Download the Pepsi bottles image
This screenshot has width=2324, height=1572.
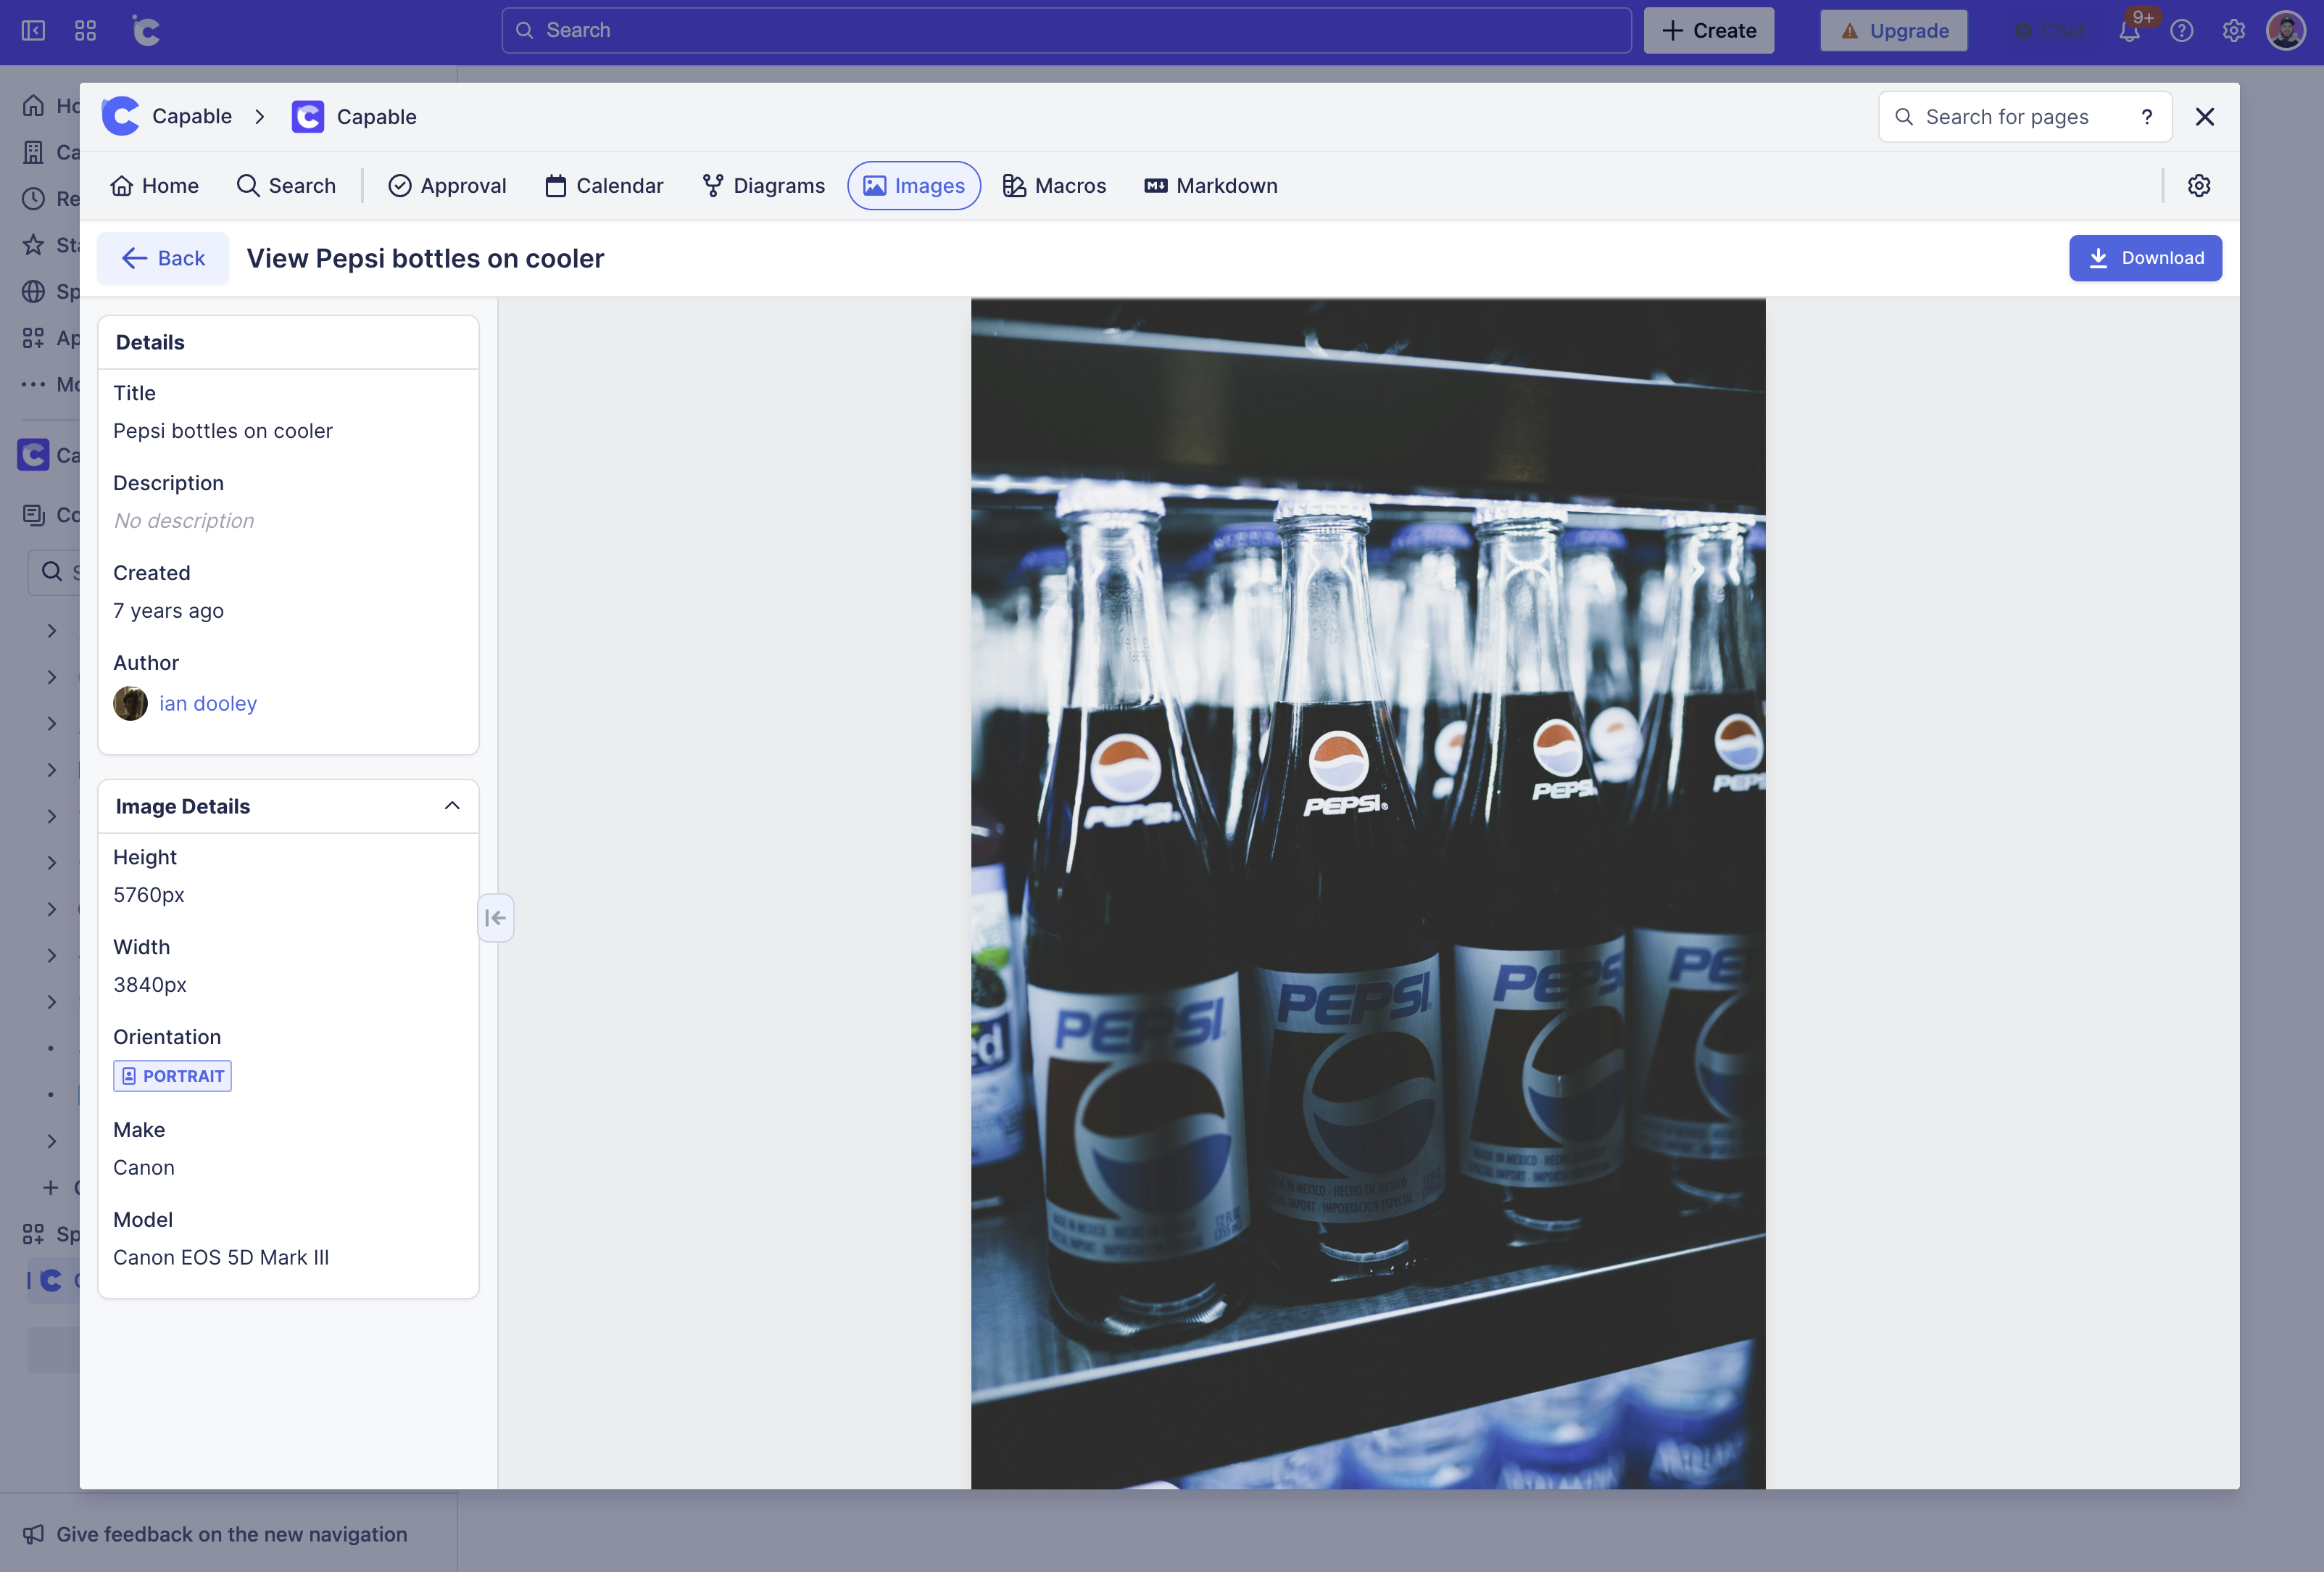click(2145, 257)
